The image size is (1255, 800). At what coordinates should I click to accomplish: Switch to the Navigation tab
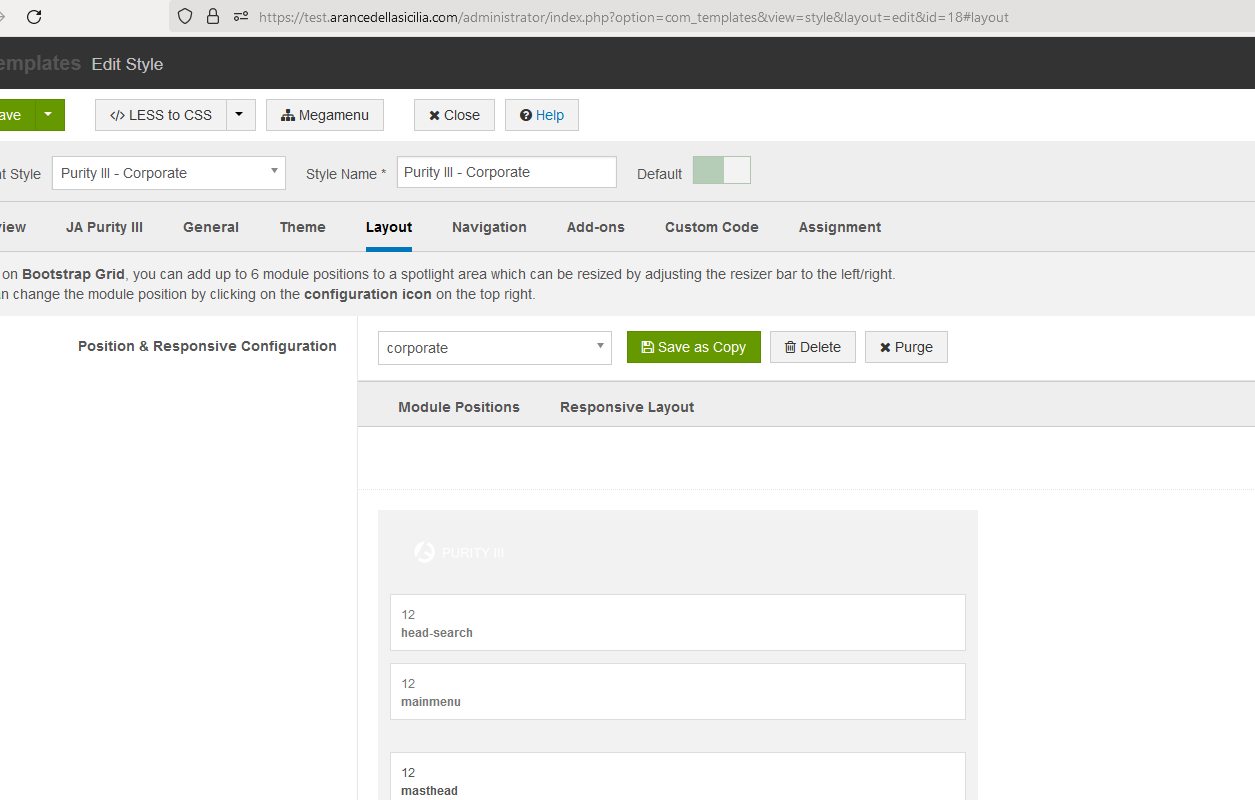489,227
